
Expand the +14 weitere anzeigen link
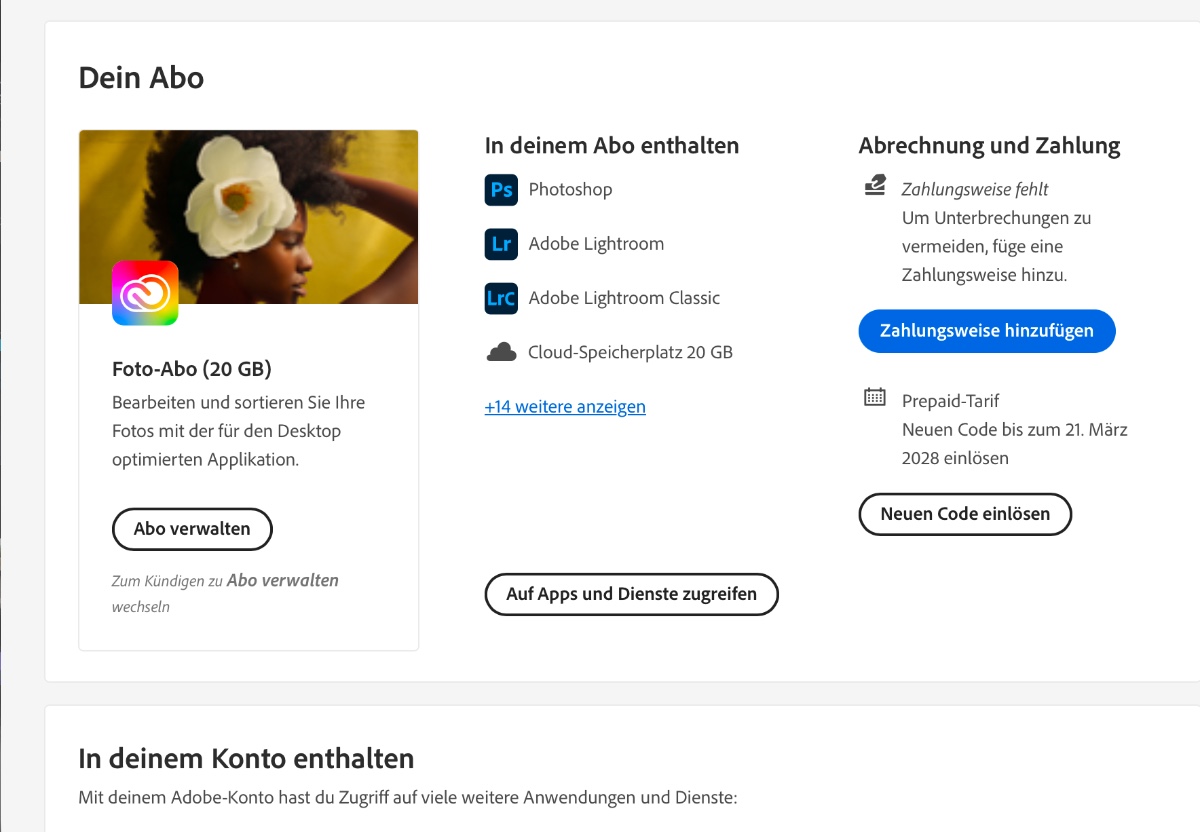coord(565,407)
